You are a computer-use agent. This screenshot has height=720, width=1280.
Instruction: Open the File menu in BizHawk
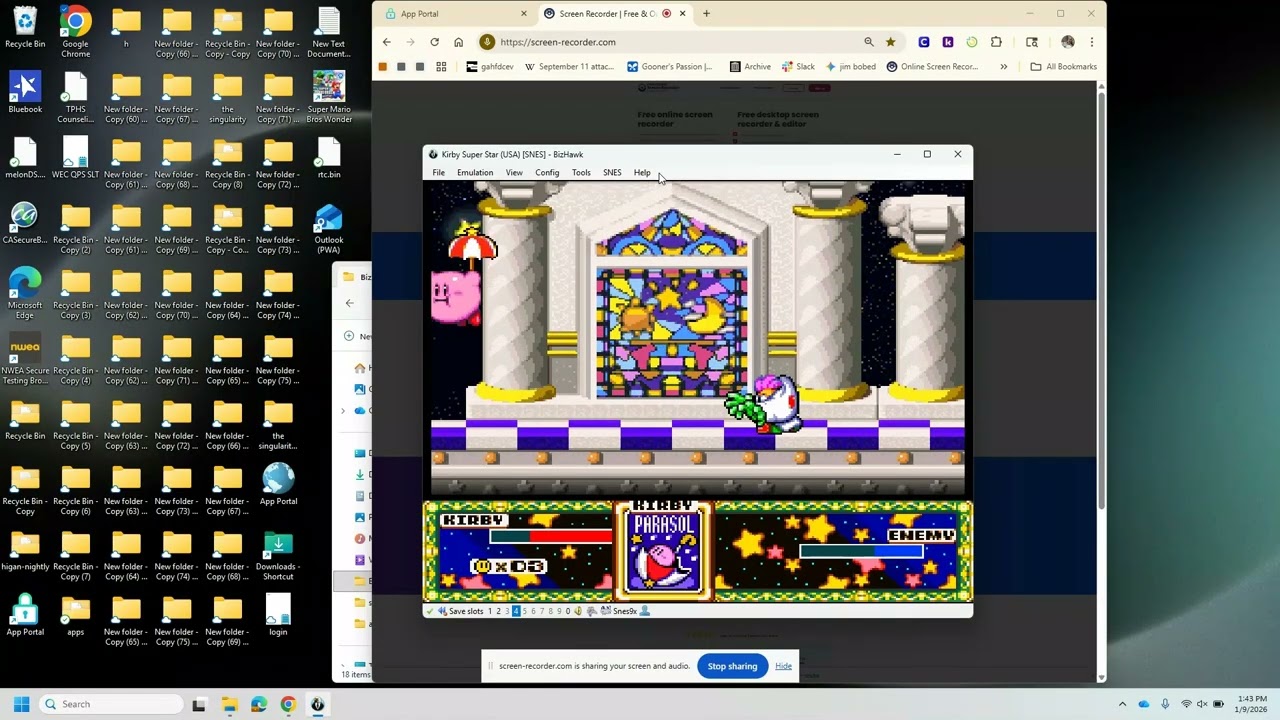point(438,173)
